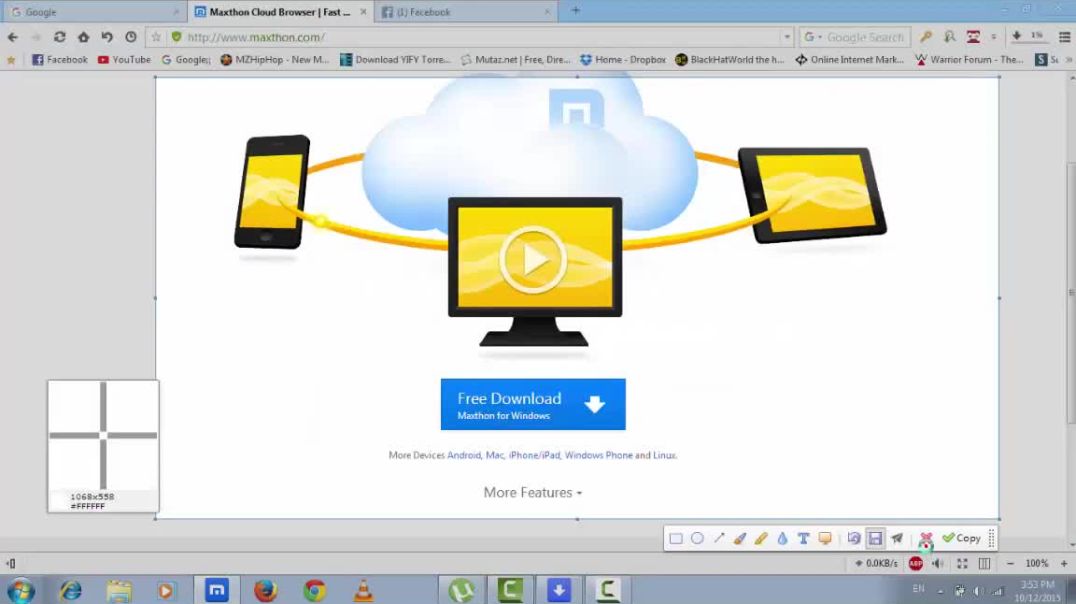Cancel the screen capture with the red X
This screenshot has width=1076, height=604.
[x=926, y=539]
